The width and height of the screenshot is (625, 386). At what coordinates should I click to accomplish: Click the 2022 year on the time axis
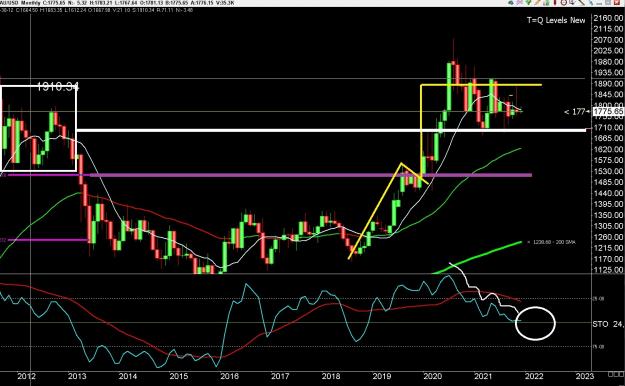click(534, 376)
